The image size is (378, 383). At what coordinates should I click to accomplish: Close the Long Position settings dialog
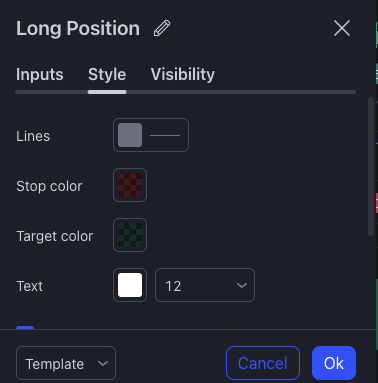click(342, 28)
